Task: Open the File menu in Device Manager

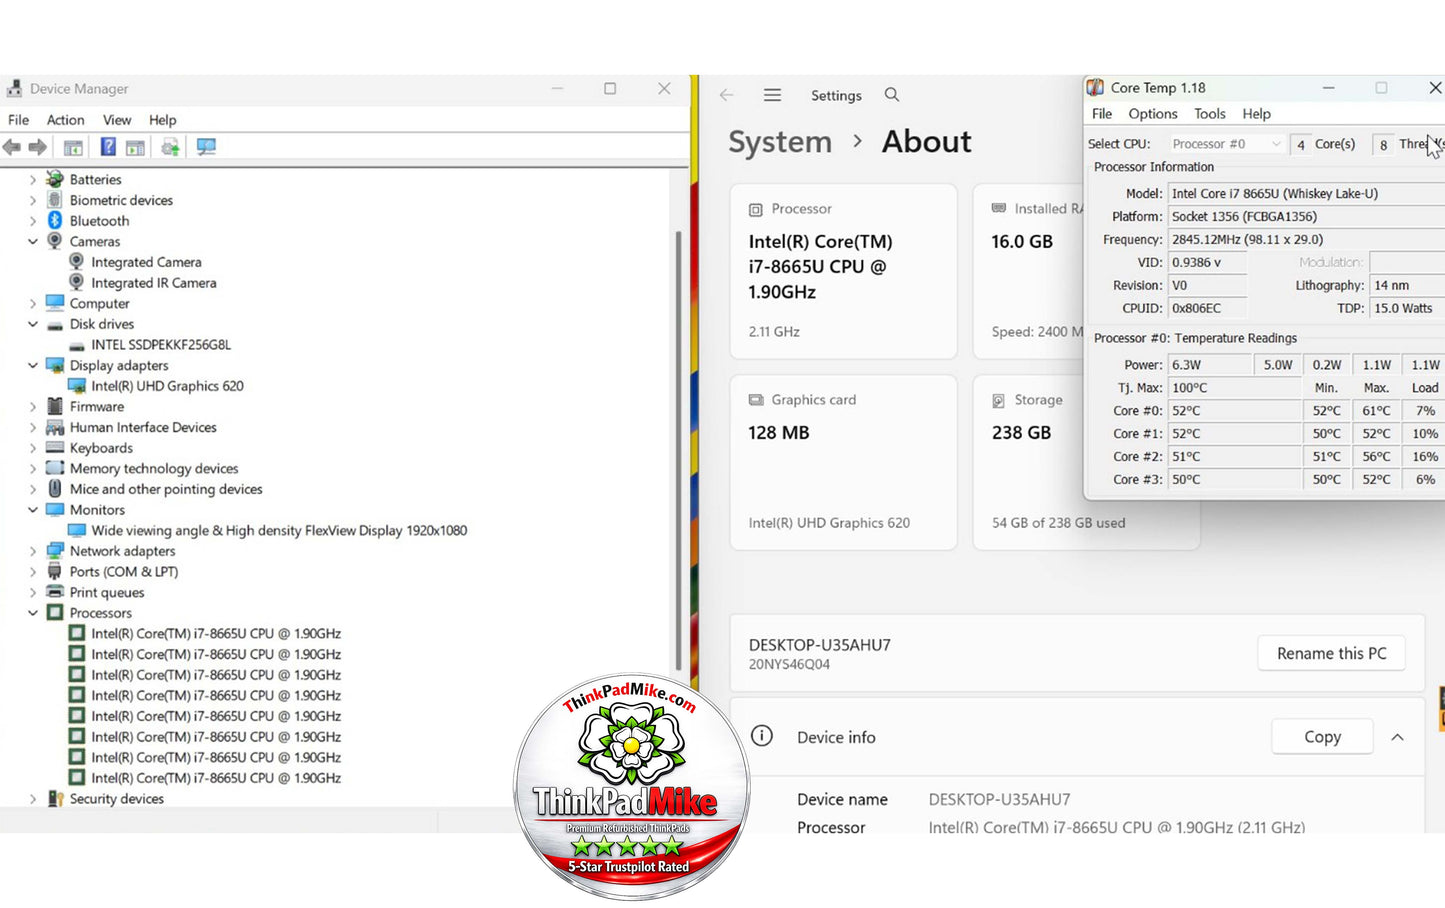Action: [18, 120]
